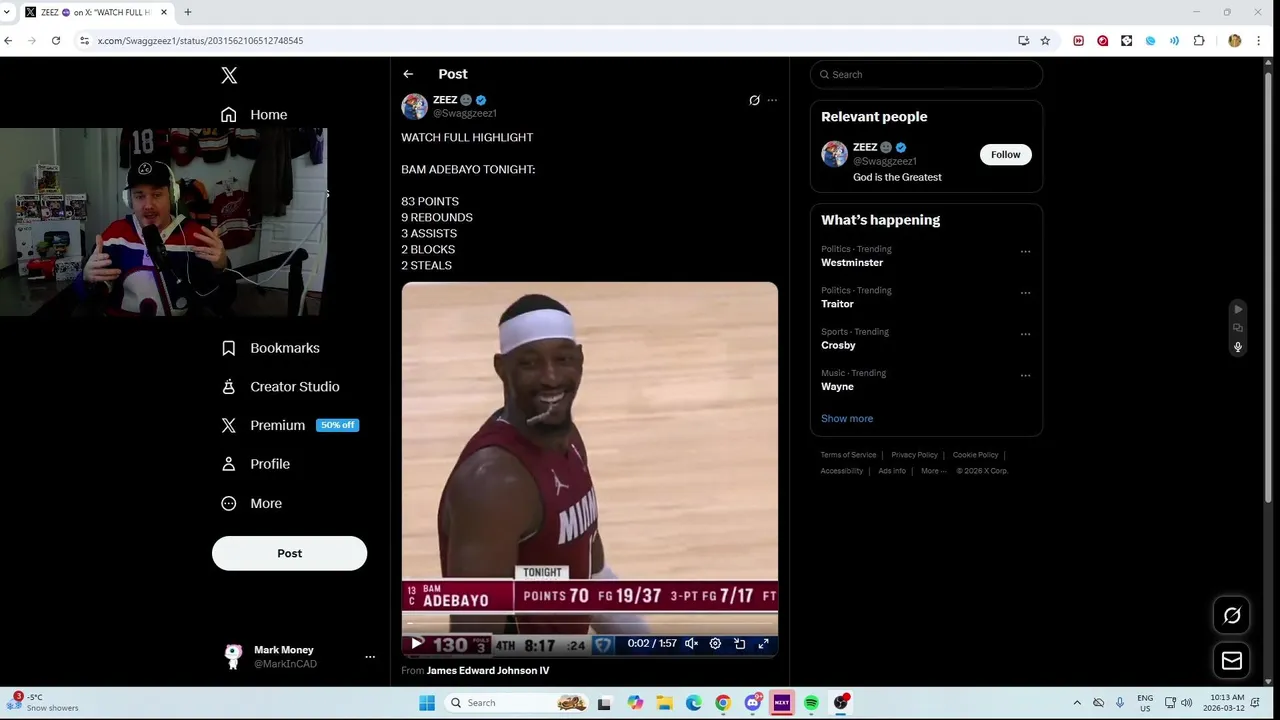Reload the page in Chrome

click(56, 41)
